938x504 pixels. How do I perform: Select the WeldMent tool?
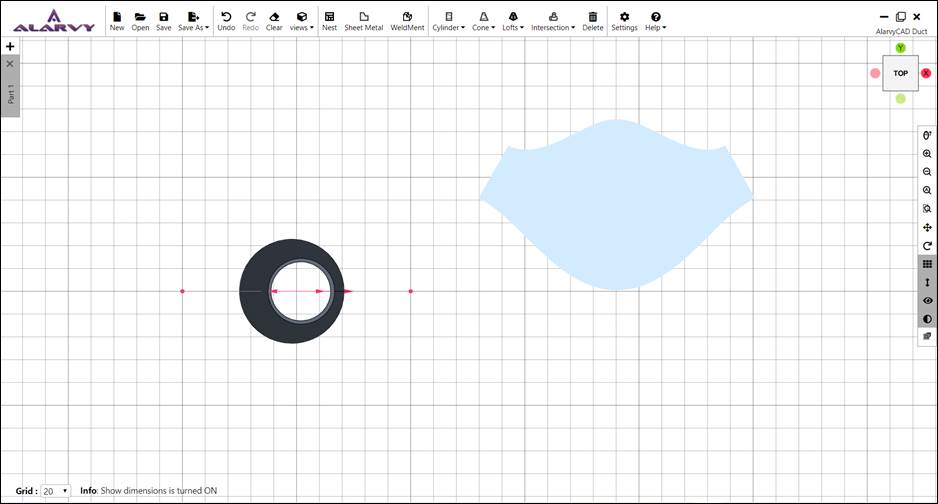coord(407,21)
